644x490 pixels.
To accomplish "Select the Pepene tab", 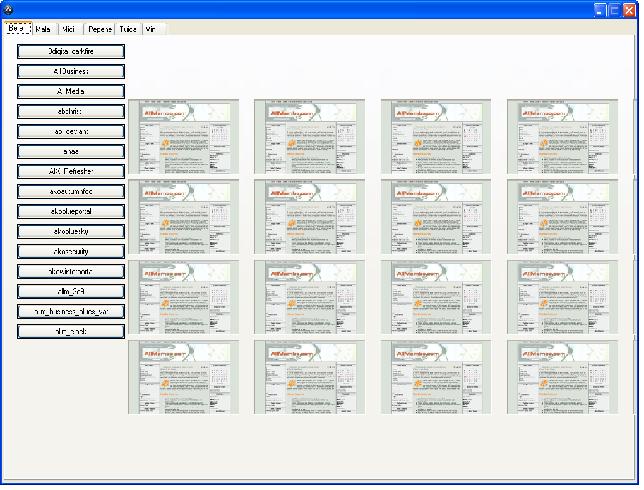I will (x=99, y=30).
